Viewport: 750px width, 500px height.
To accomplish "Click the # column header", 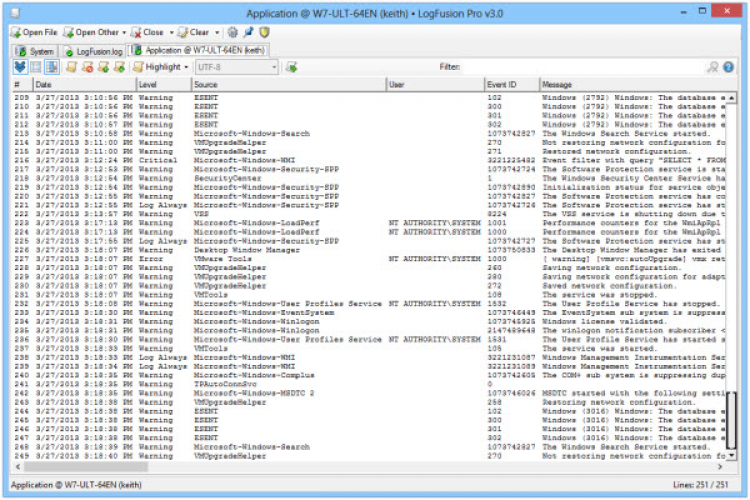I will tap(22, 85).
